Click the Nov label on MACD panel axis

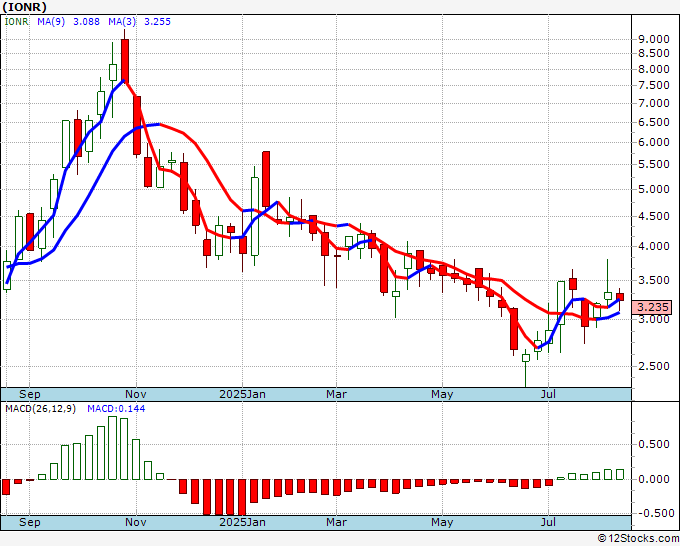[136, 522]
